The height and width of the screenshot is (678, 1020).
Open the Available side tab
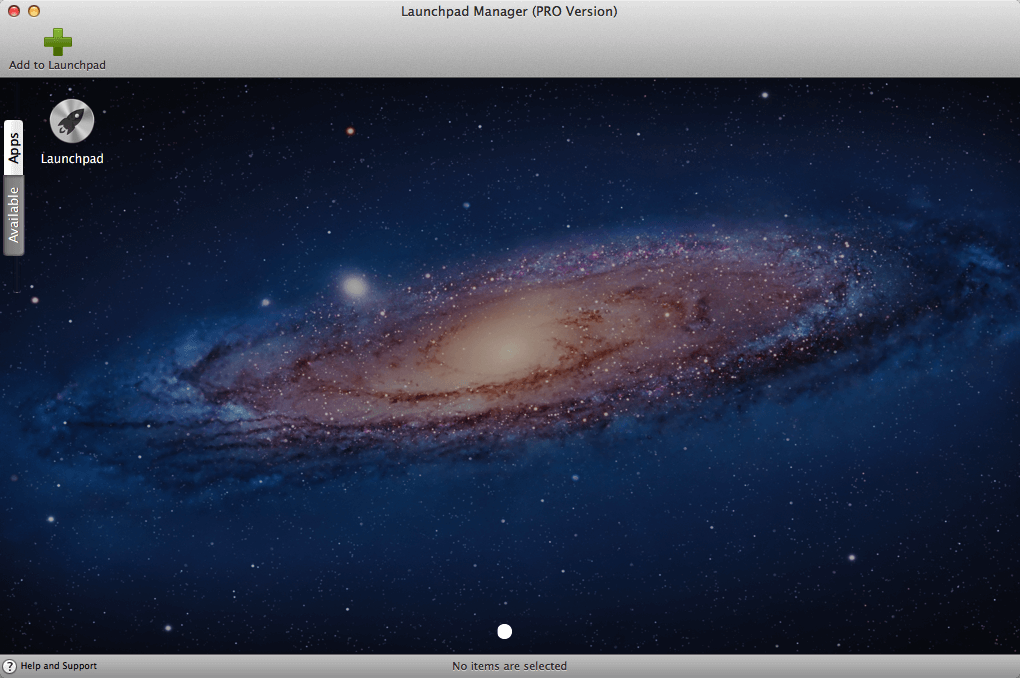click(14, 215)
